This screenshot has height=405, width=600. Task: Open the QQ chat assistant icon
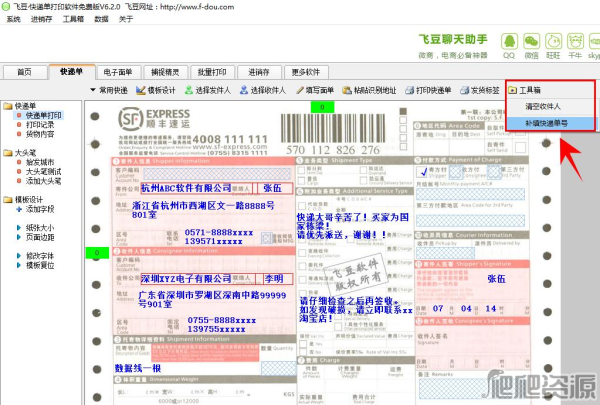509,42
